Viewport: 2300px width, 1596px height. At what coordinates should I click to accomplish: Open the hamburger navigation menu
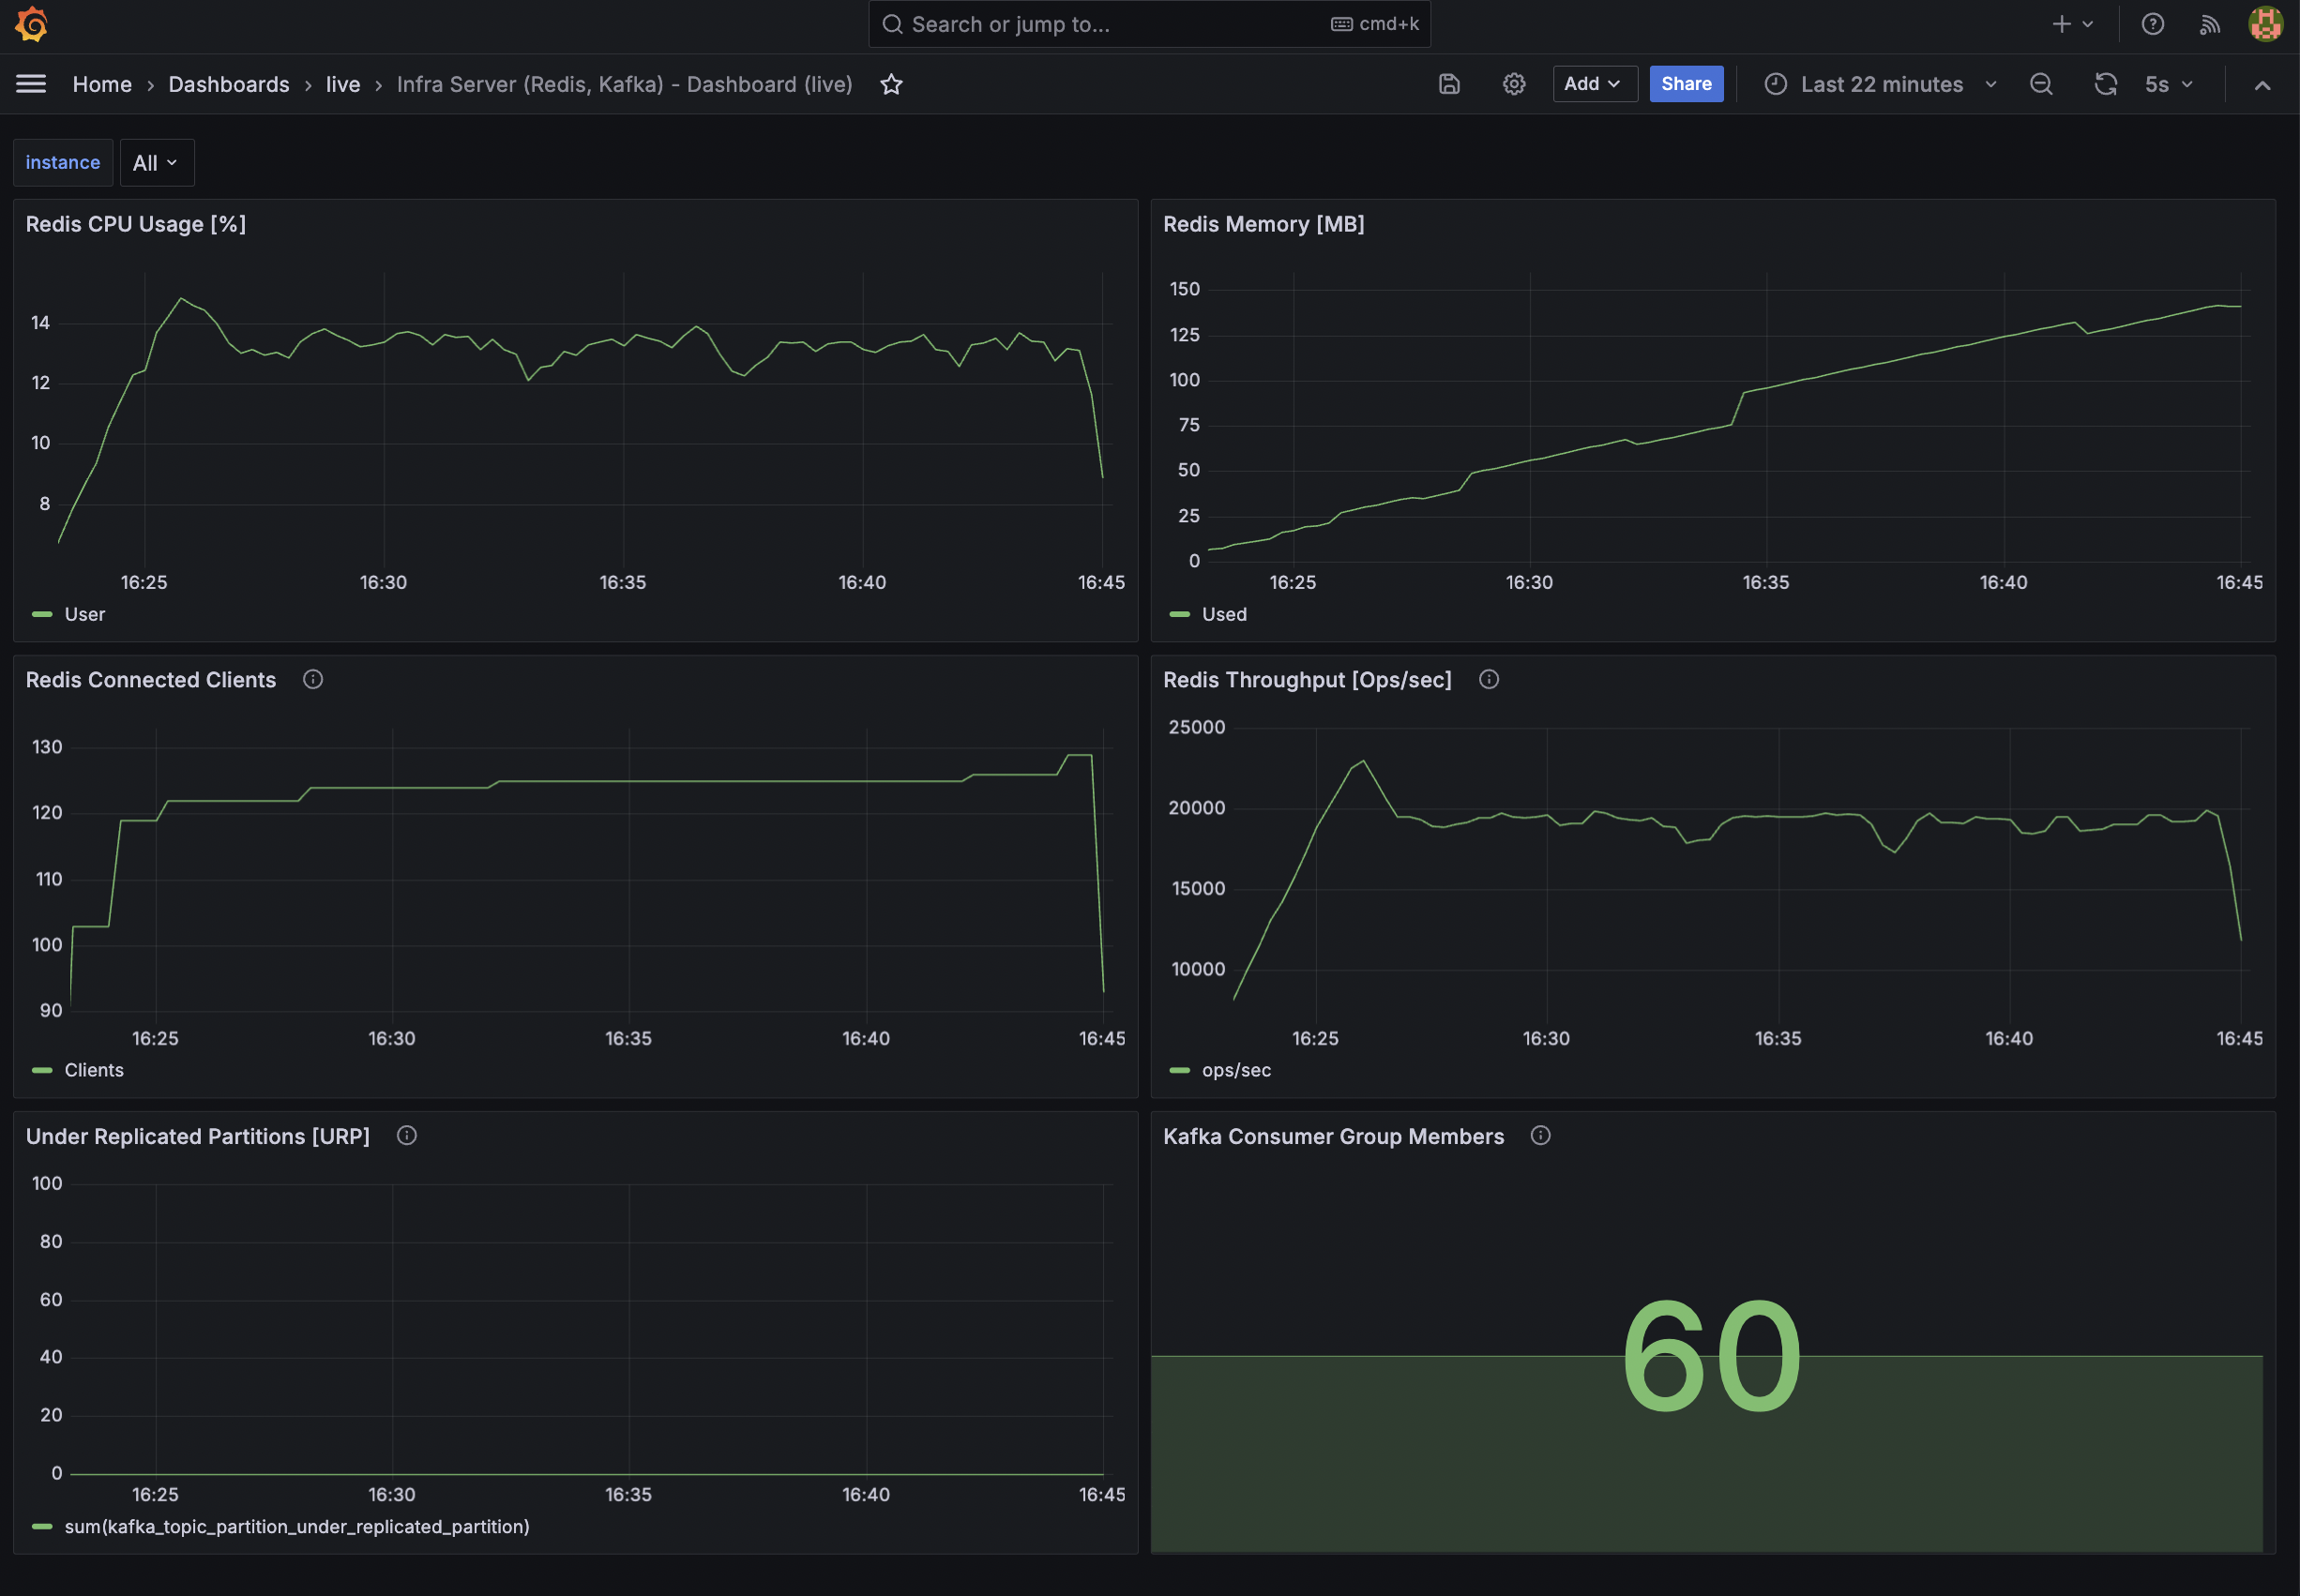31,84
